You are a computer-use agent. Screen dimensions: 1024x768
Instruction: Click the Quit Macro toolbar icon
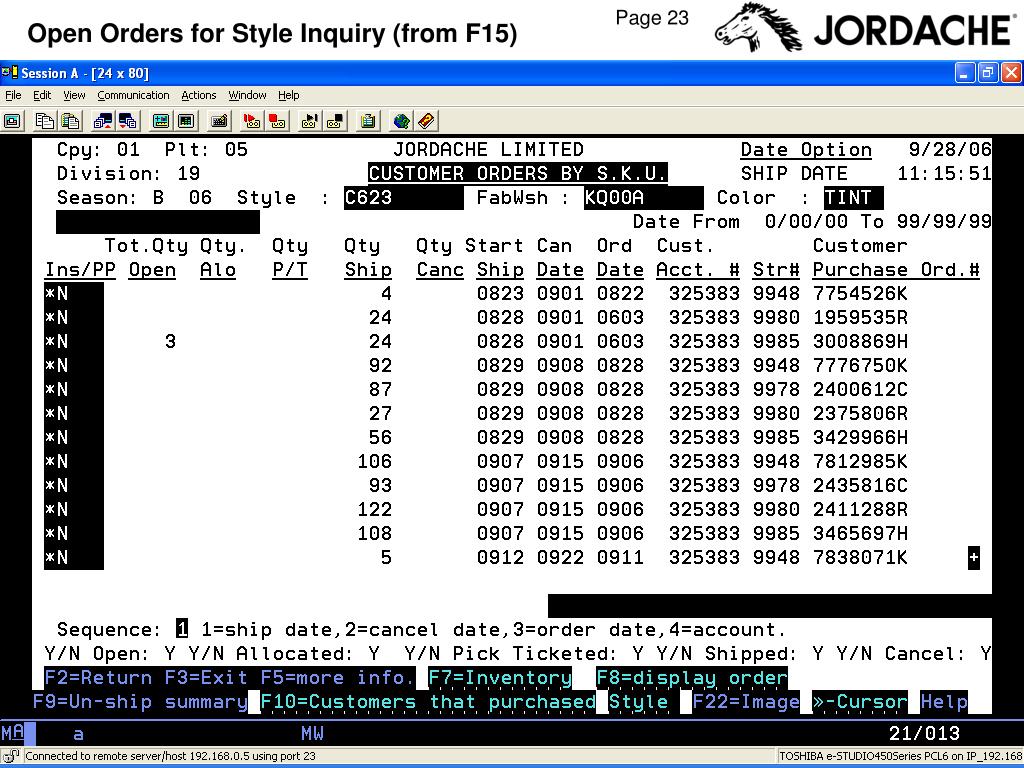[x=335, y=121]
